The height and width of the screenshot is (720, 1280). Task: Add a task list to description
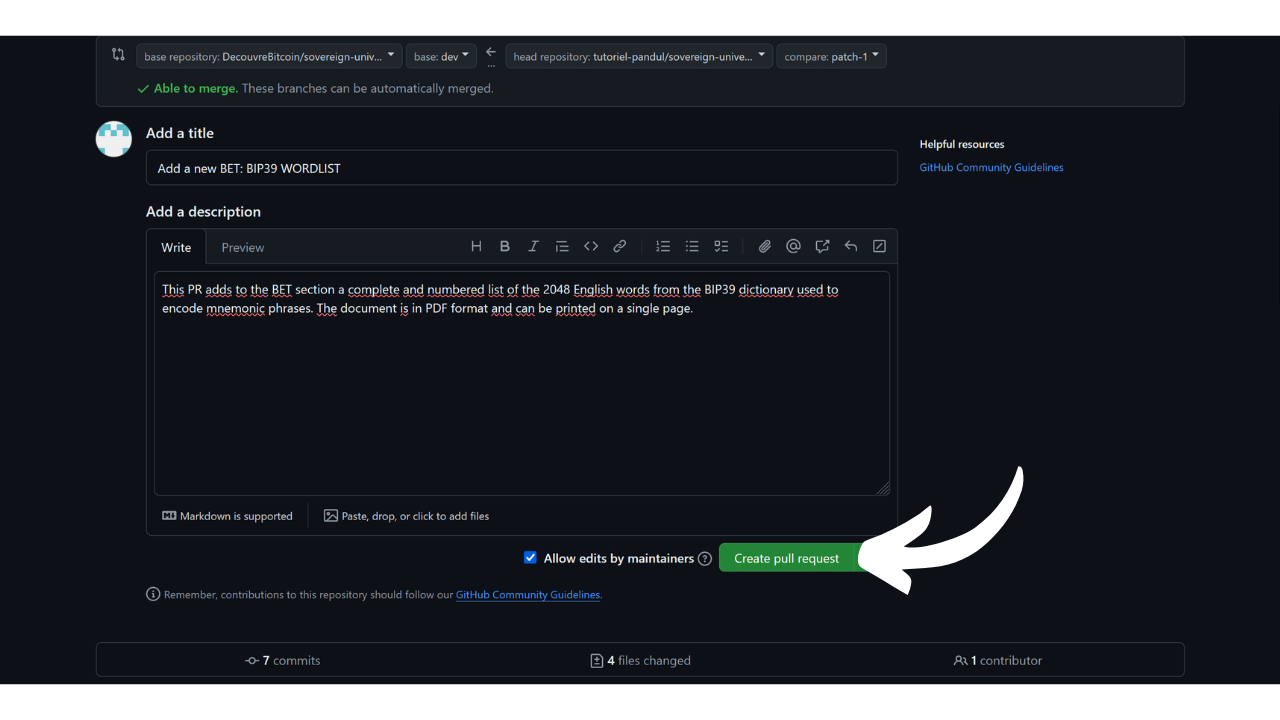pos(721,246)
